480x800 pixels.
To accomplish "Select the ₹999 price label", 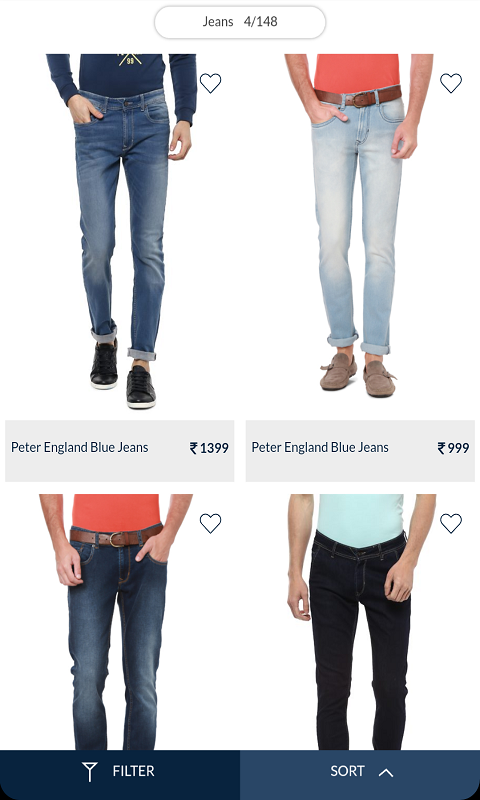I will (x=453, y=448).
